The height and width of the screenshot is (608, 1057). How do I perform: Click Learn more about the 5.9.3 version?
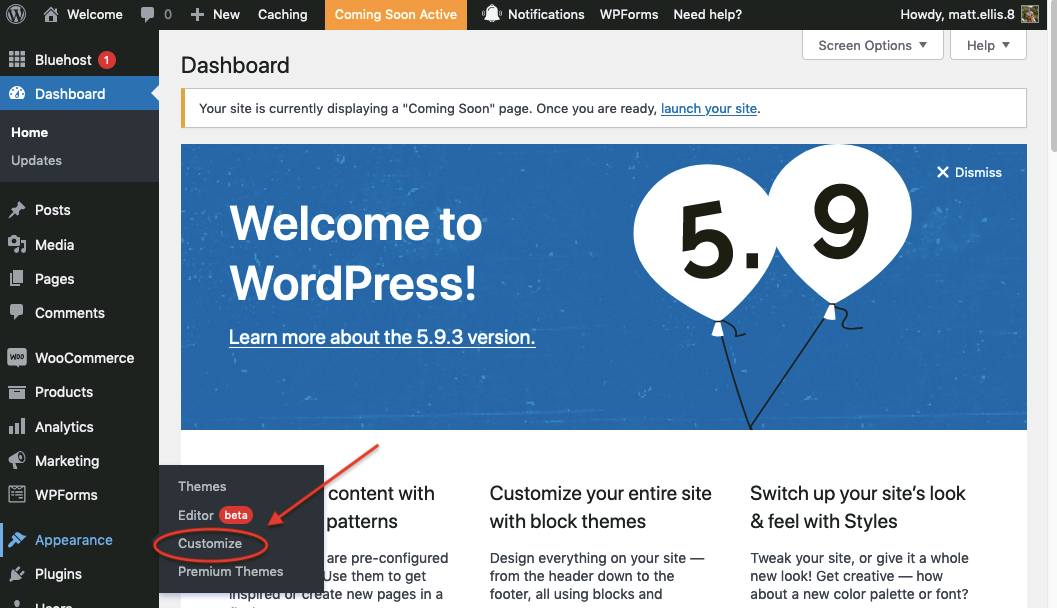pyautogui.click(x=382, y=336)
